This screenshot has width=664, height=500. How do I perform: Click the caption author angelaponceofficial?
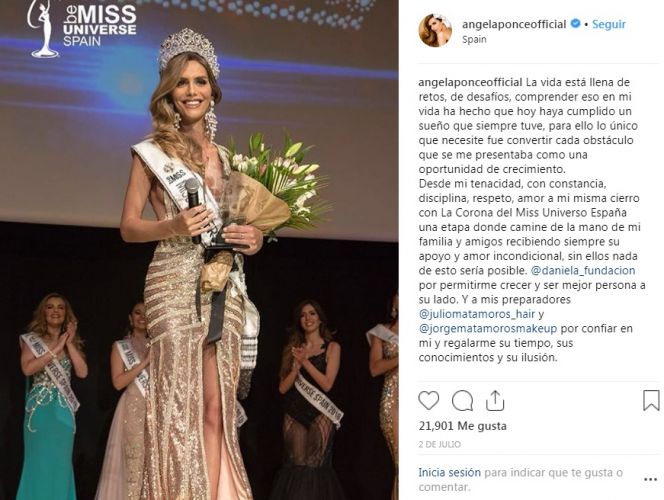[470, 82]
